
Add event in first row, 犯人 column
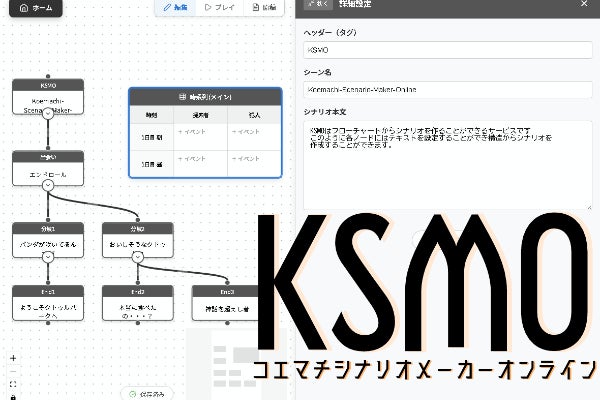[x=246, y=132]
